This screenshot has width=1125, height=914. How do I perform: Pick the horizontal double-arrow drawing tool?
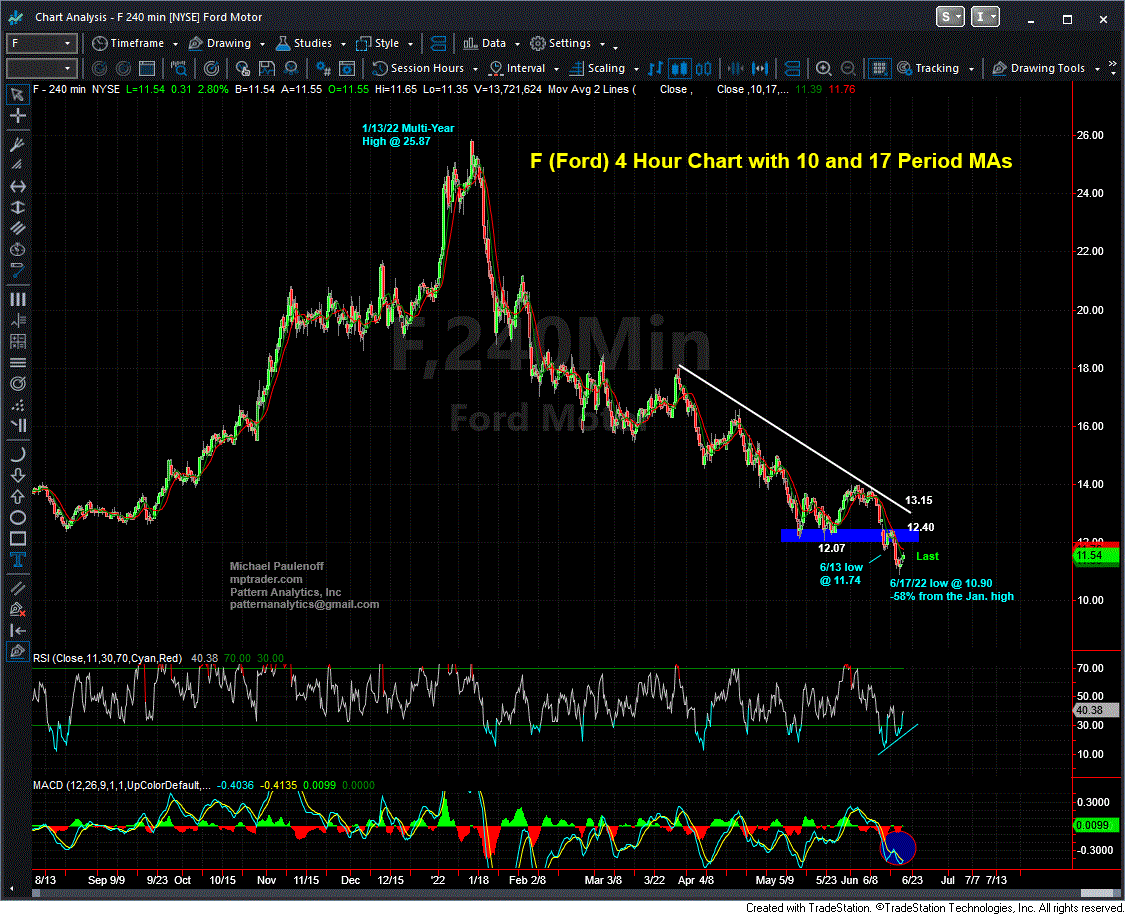[x=17, y=187]
